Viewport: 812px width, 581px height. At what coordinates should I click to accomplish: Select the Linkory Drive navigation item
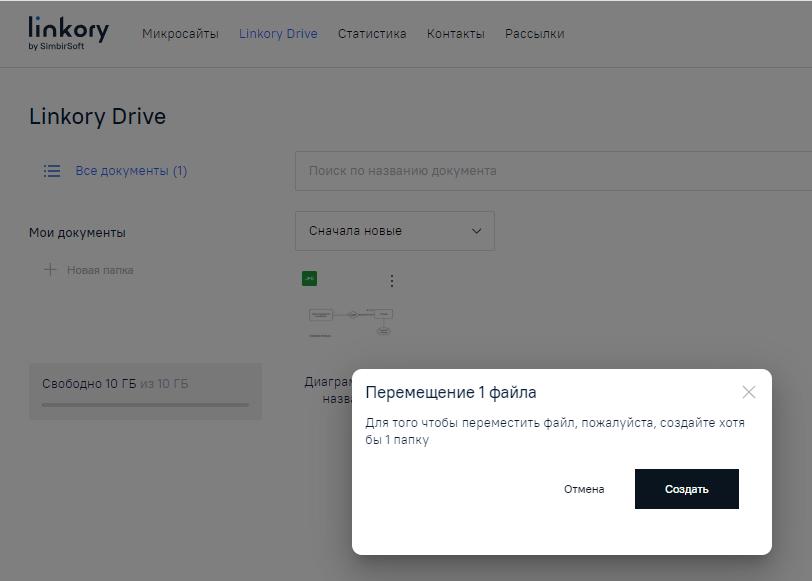278,33
